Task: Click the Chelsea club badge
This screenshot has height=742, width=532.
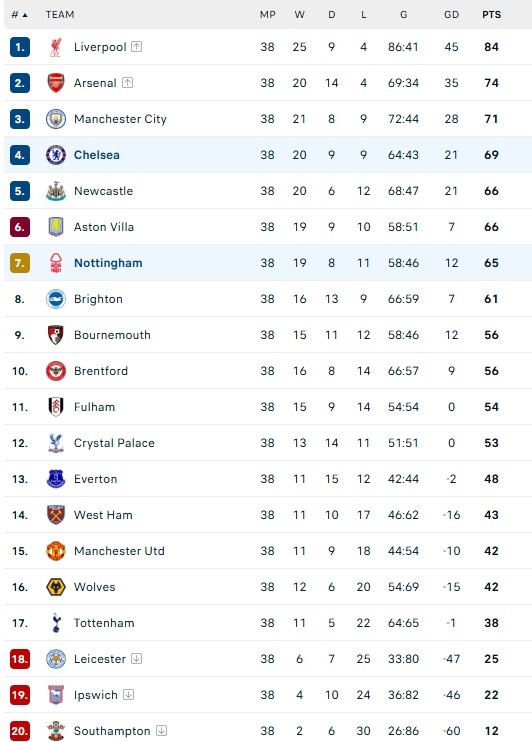Action: pyautogui.click(x=56, y=155)
